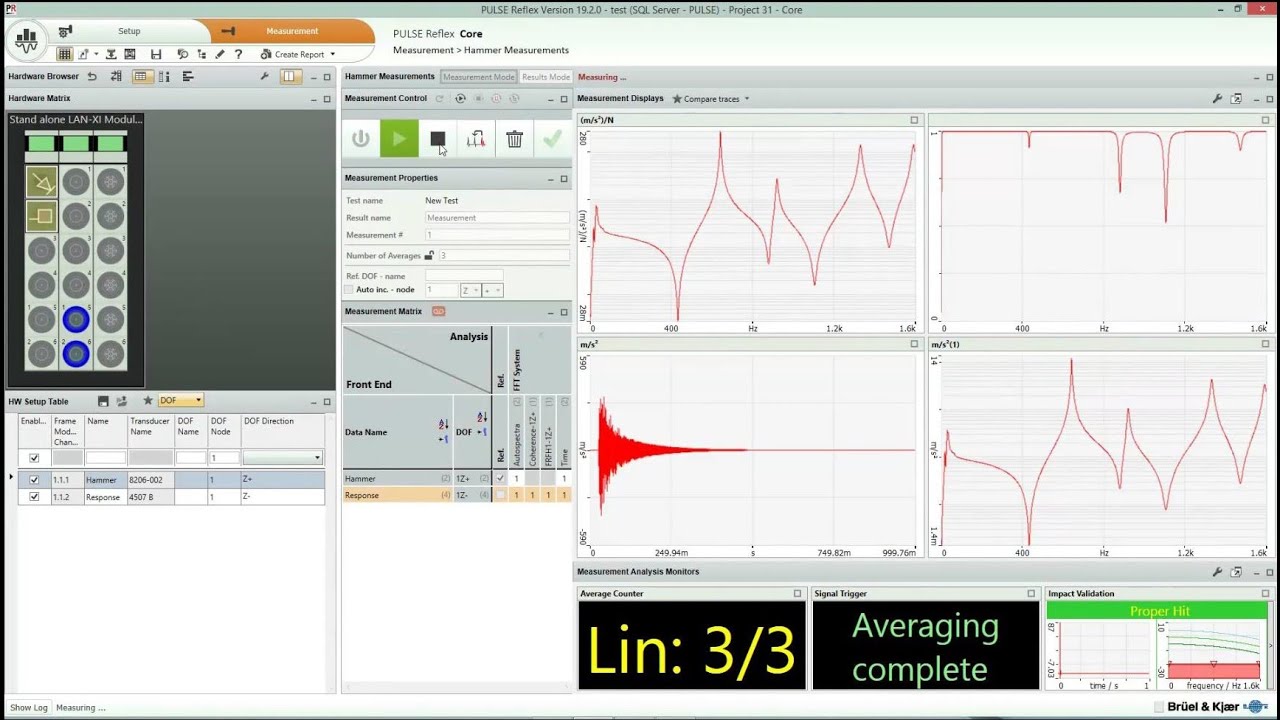Viewport: 1280px width, 720px height.
Task: Click the save icon in HW Setup Table
Action: [103, 401]
